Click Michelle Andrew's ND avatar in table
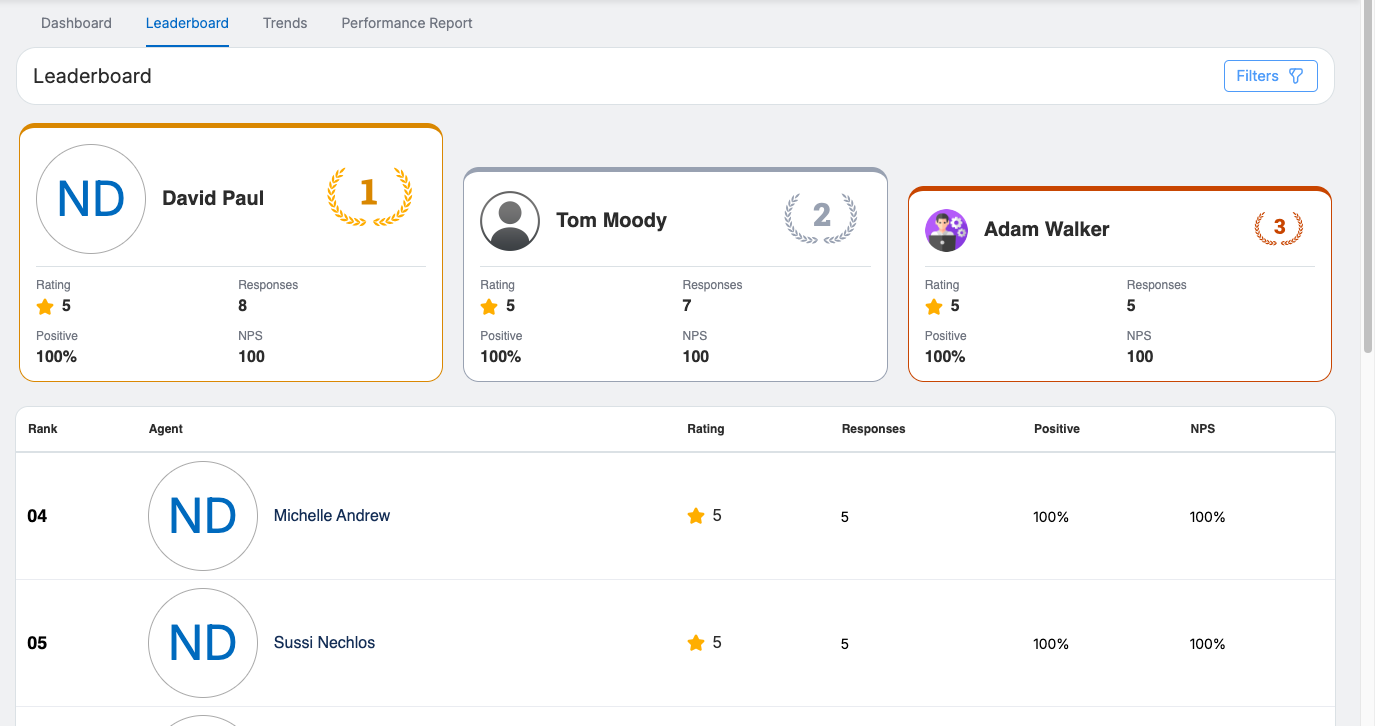1375x726 pixels. [203, 516]
